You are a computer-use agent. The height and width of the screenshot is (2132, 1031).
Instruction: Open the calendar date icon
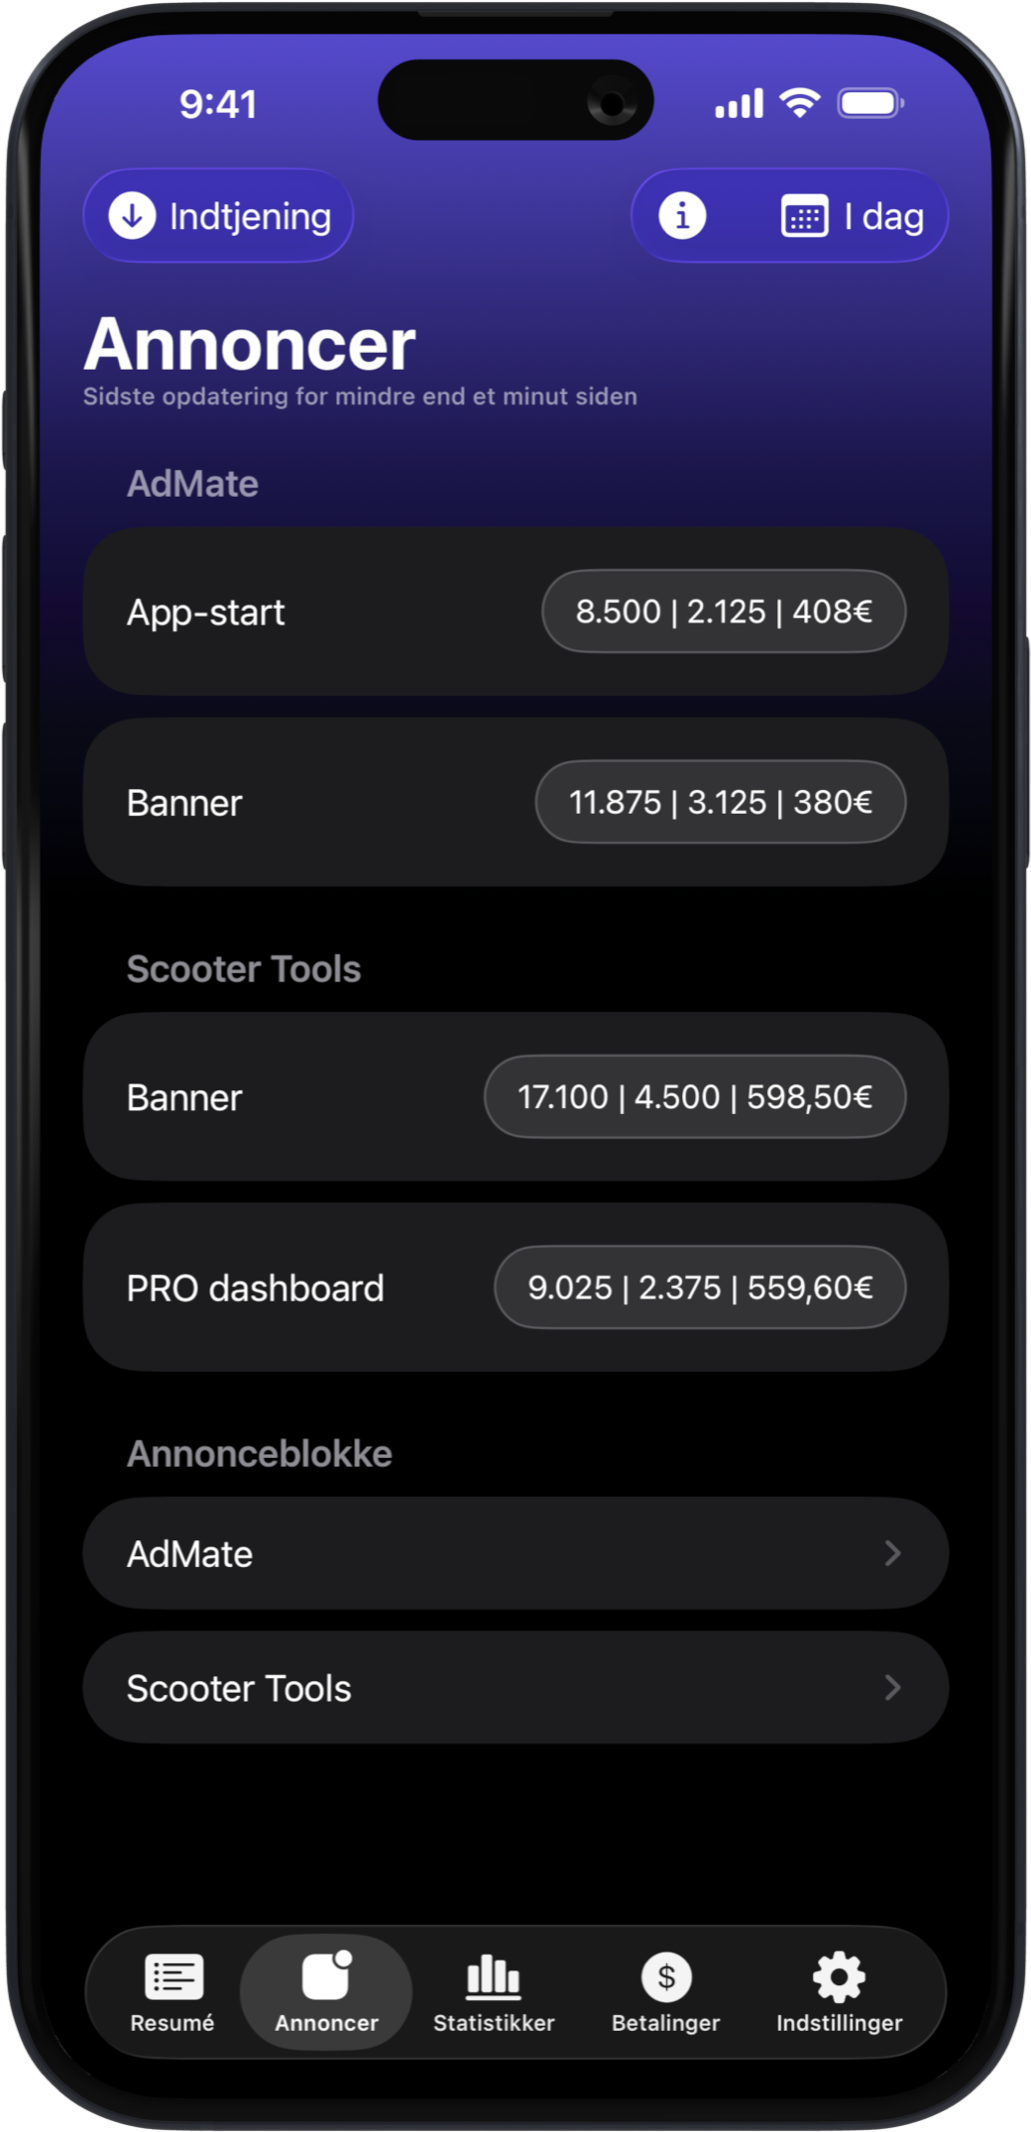tap(804, 217)
